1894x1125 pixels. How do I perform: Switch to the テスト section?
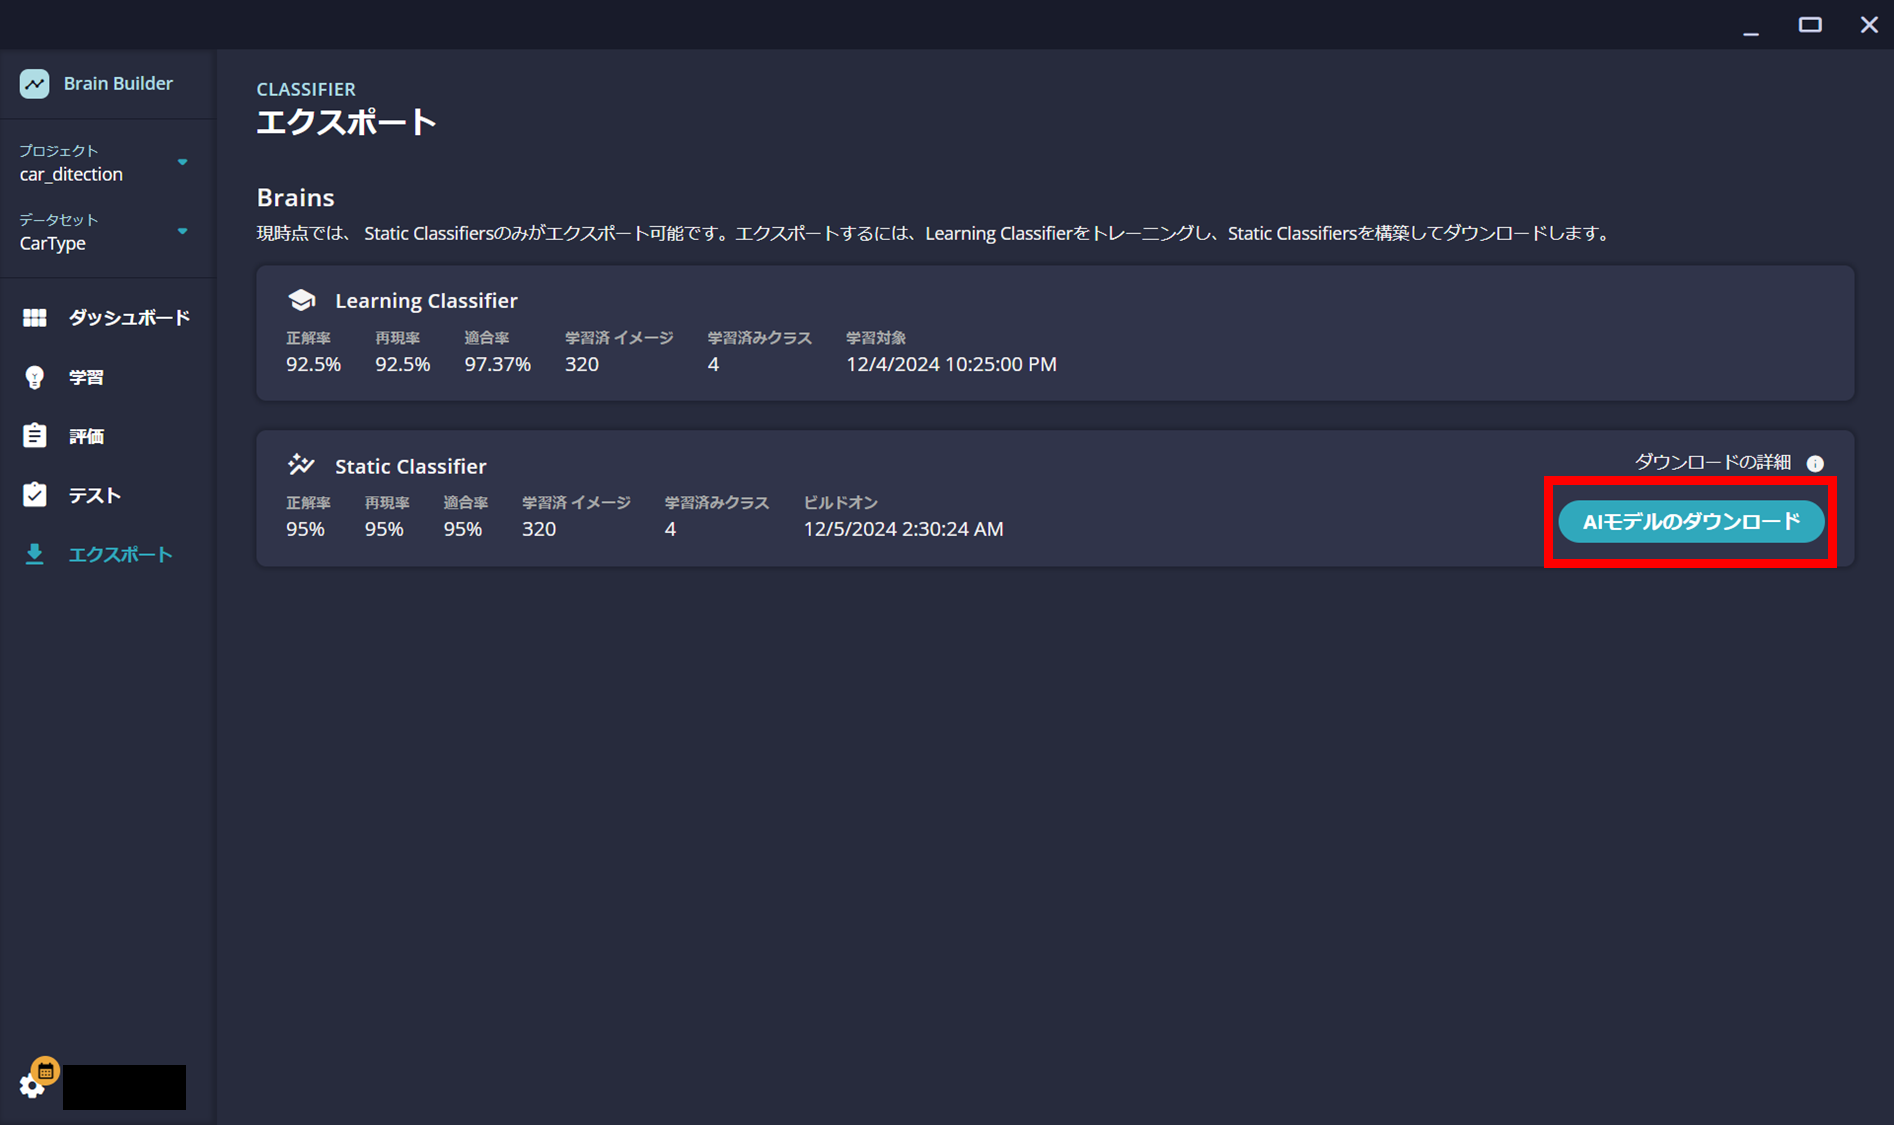(x=107, y=495)
